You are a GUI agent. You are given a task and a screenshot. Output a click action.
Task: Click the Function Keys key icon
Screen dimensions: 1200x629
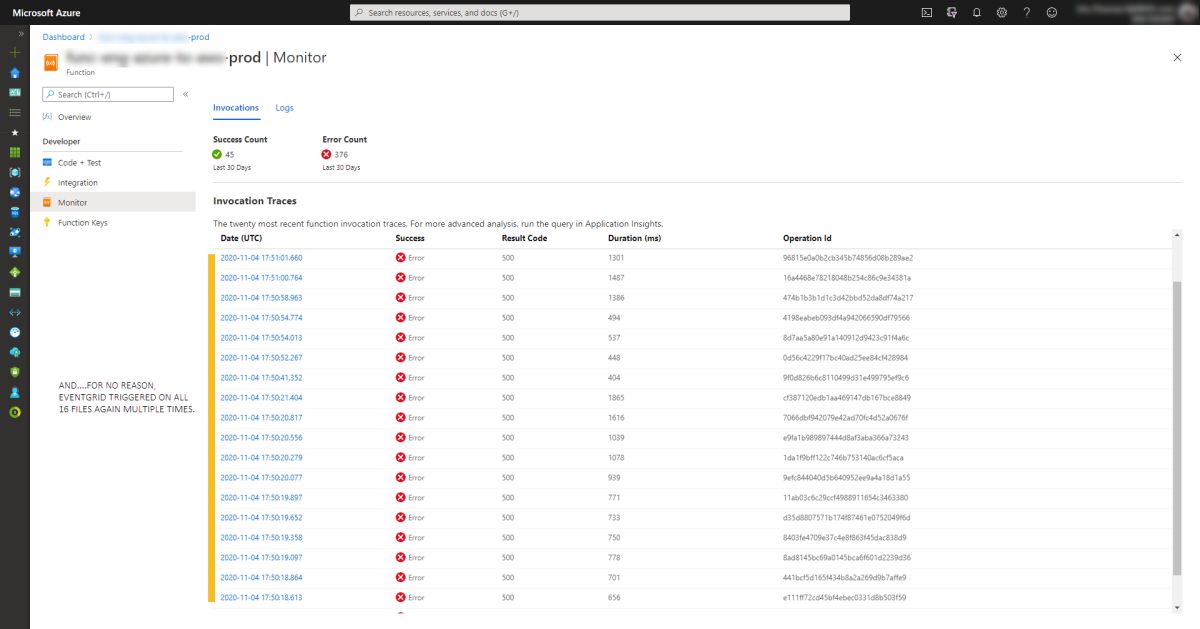tap(47, 223)
